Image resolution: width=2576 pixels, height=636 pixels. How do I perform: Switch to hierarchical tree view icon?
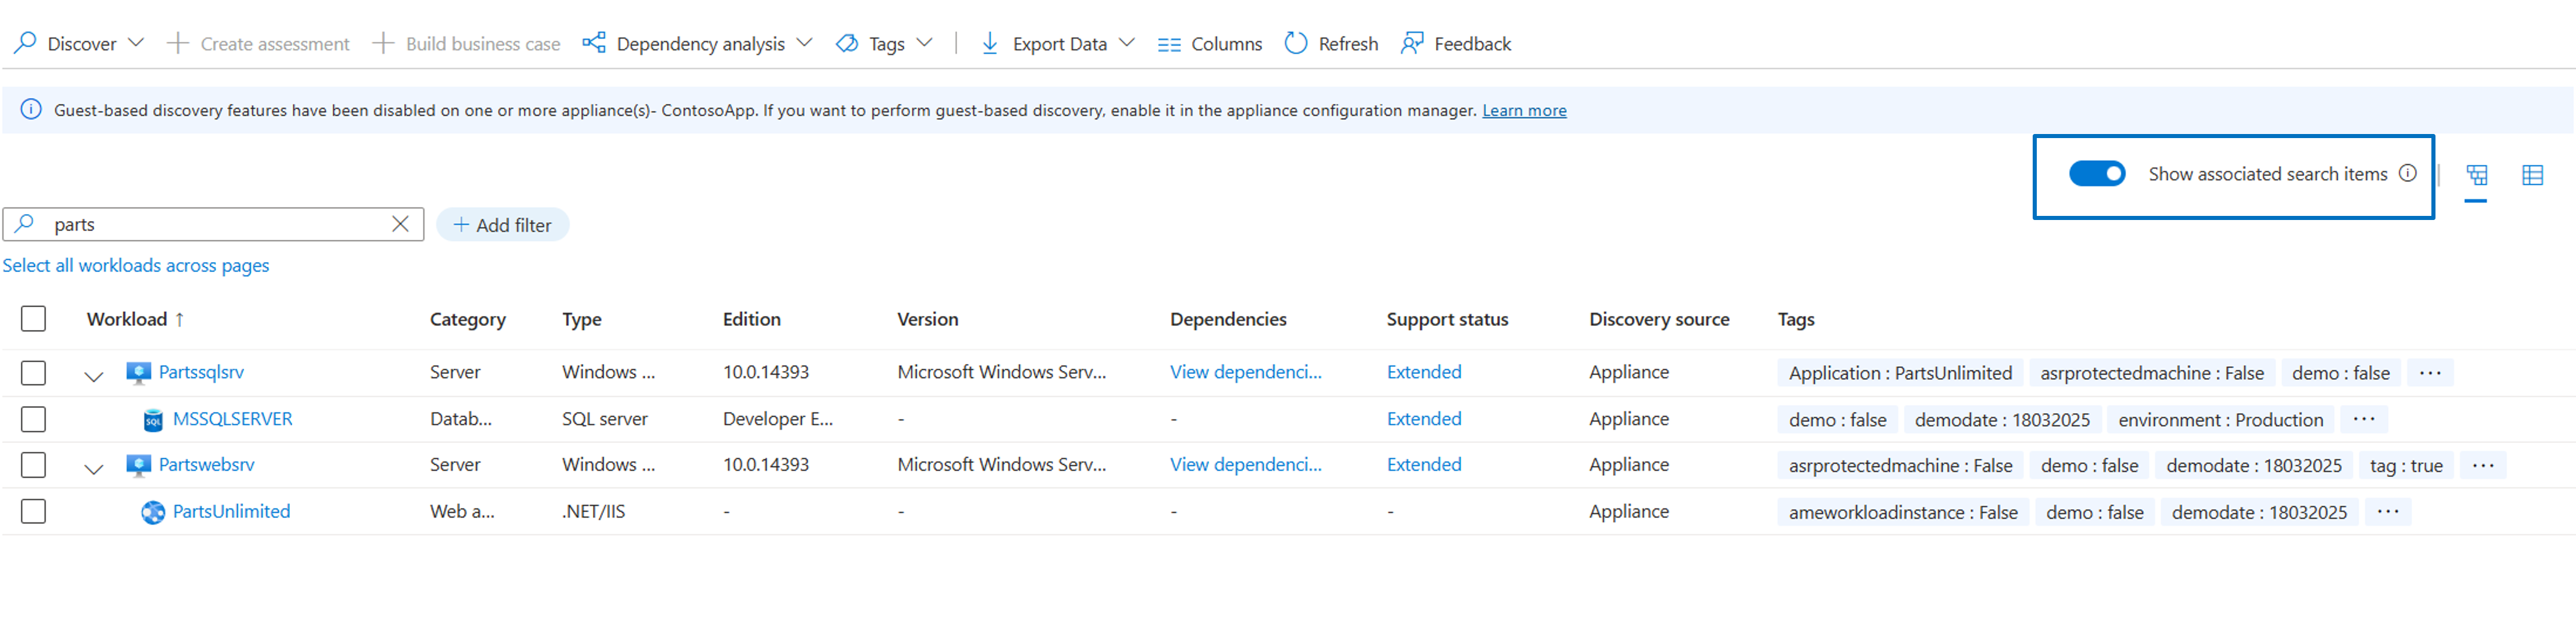2476,175
